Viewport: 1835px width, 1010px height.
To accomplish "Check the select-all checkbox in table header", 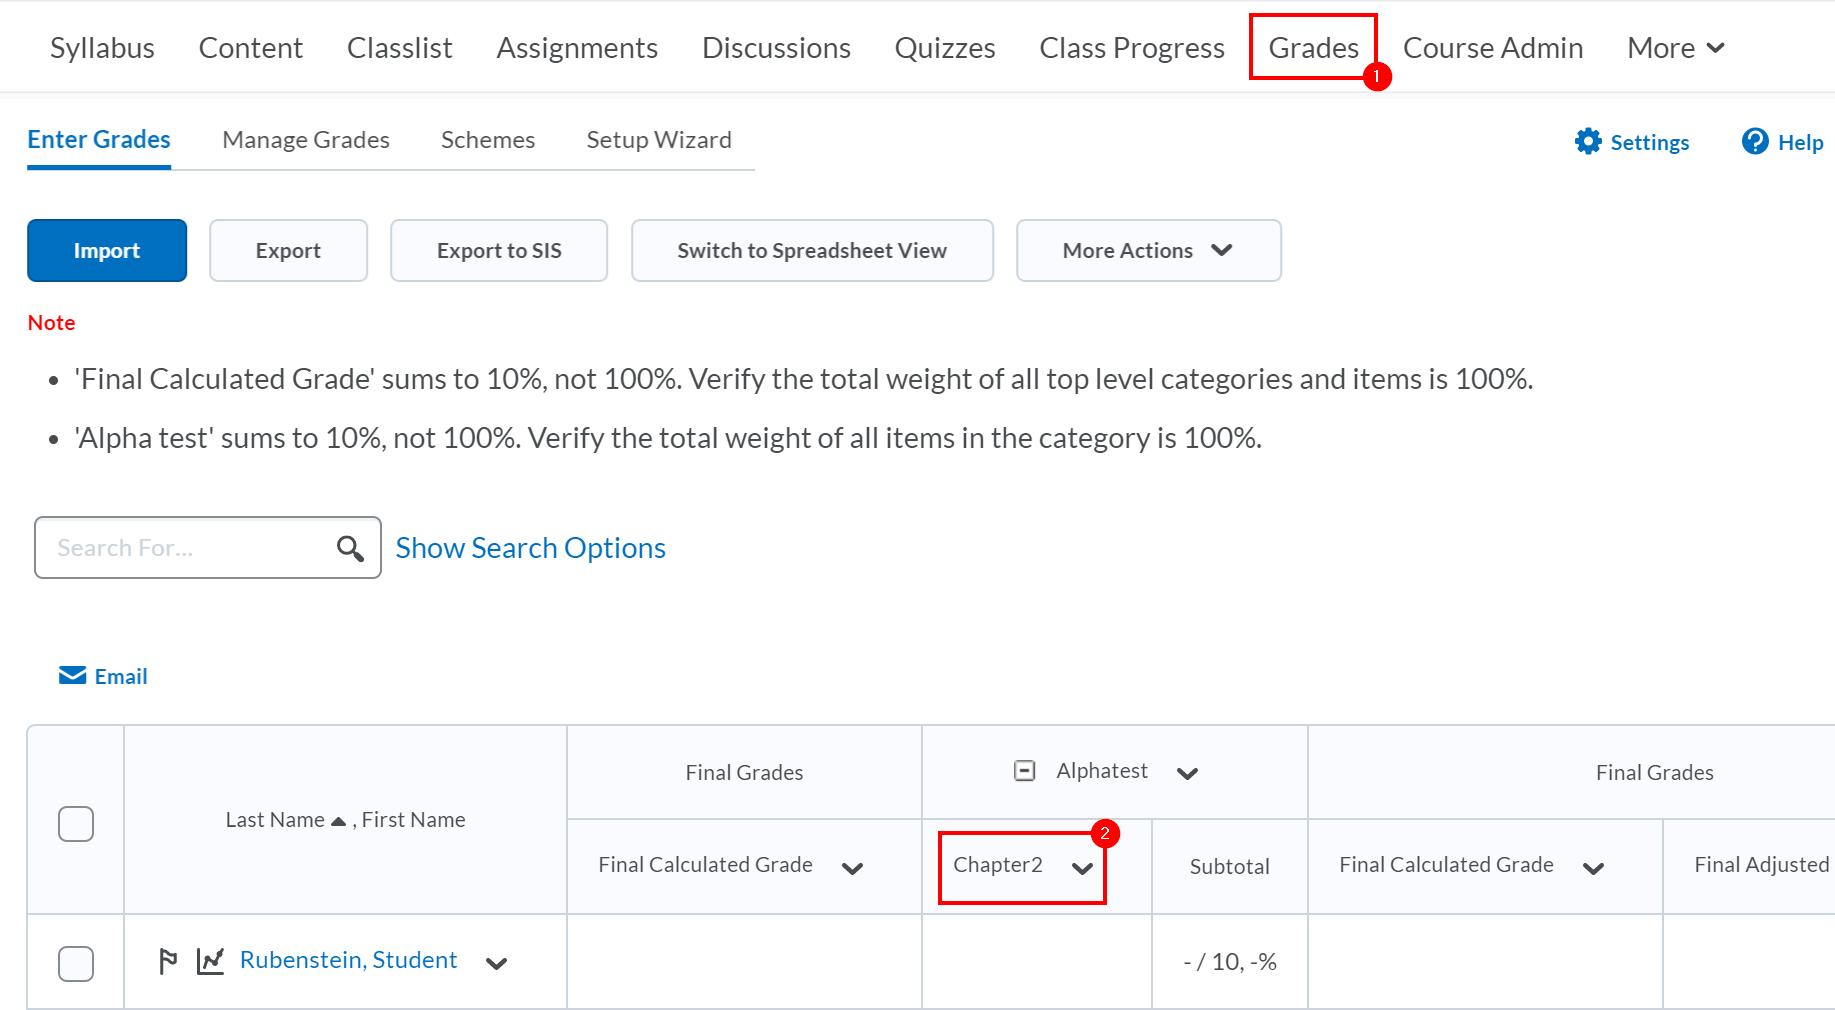I will pos(75,823).
